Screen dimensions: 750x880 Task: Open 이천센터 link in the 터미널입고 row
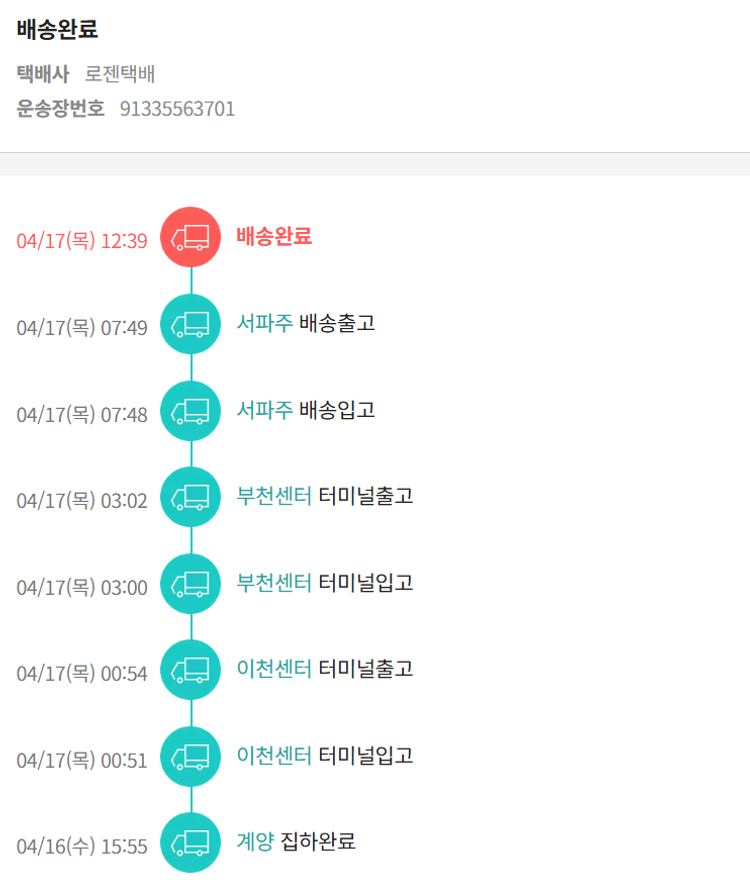[x=274, y=755]
